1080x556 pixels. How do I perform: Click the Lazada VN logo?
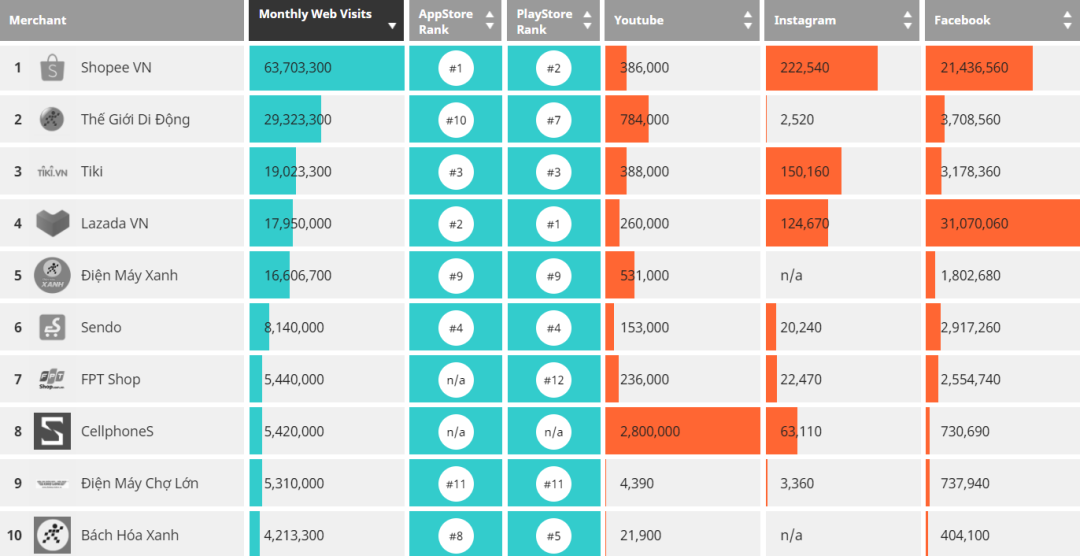click(x=52, y=223)
